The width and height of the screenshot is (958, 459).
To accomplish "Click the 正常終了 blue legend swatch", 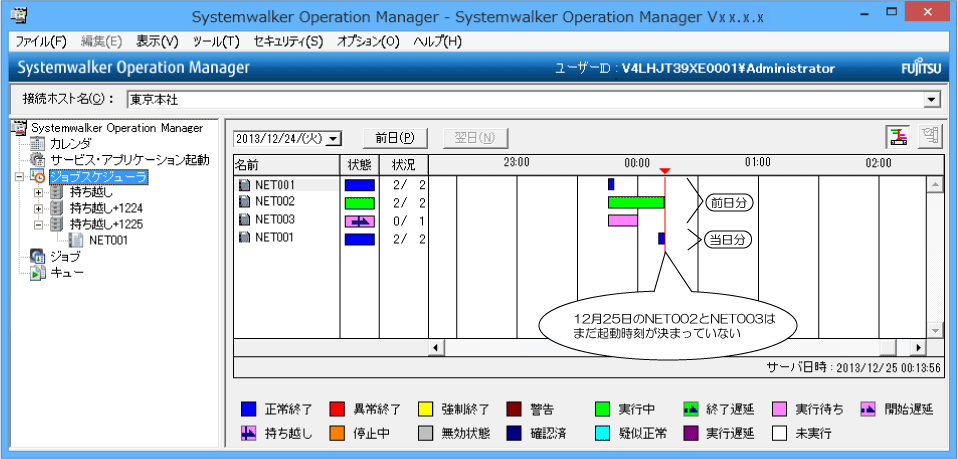I will point(249,409).
